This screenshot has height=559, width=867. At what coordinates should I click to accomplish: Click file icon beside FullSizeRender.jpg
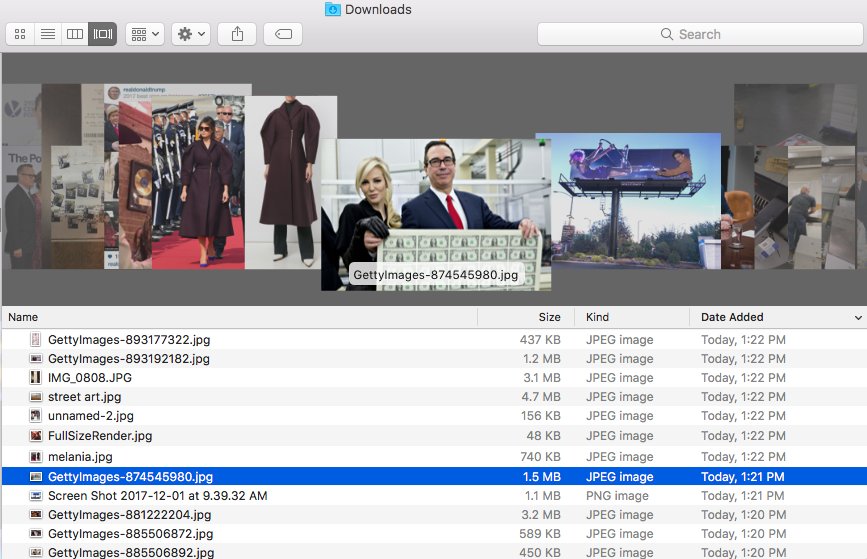click(x=36, y=436)
